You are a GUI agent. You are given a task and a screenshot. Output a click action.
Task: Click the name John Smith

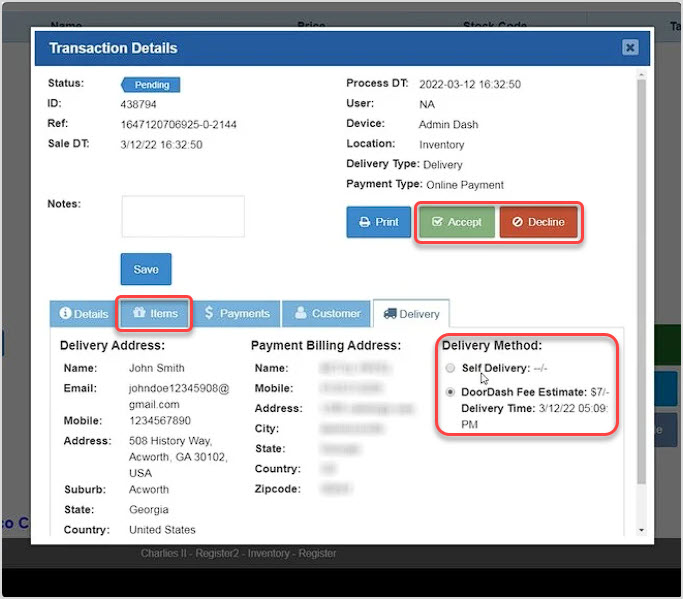tap(157, 368)
